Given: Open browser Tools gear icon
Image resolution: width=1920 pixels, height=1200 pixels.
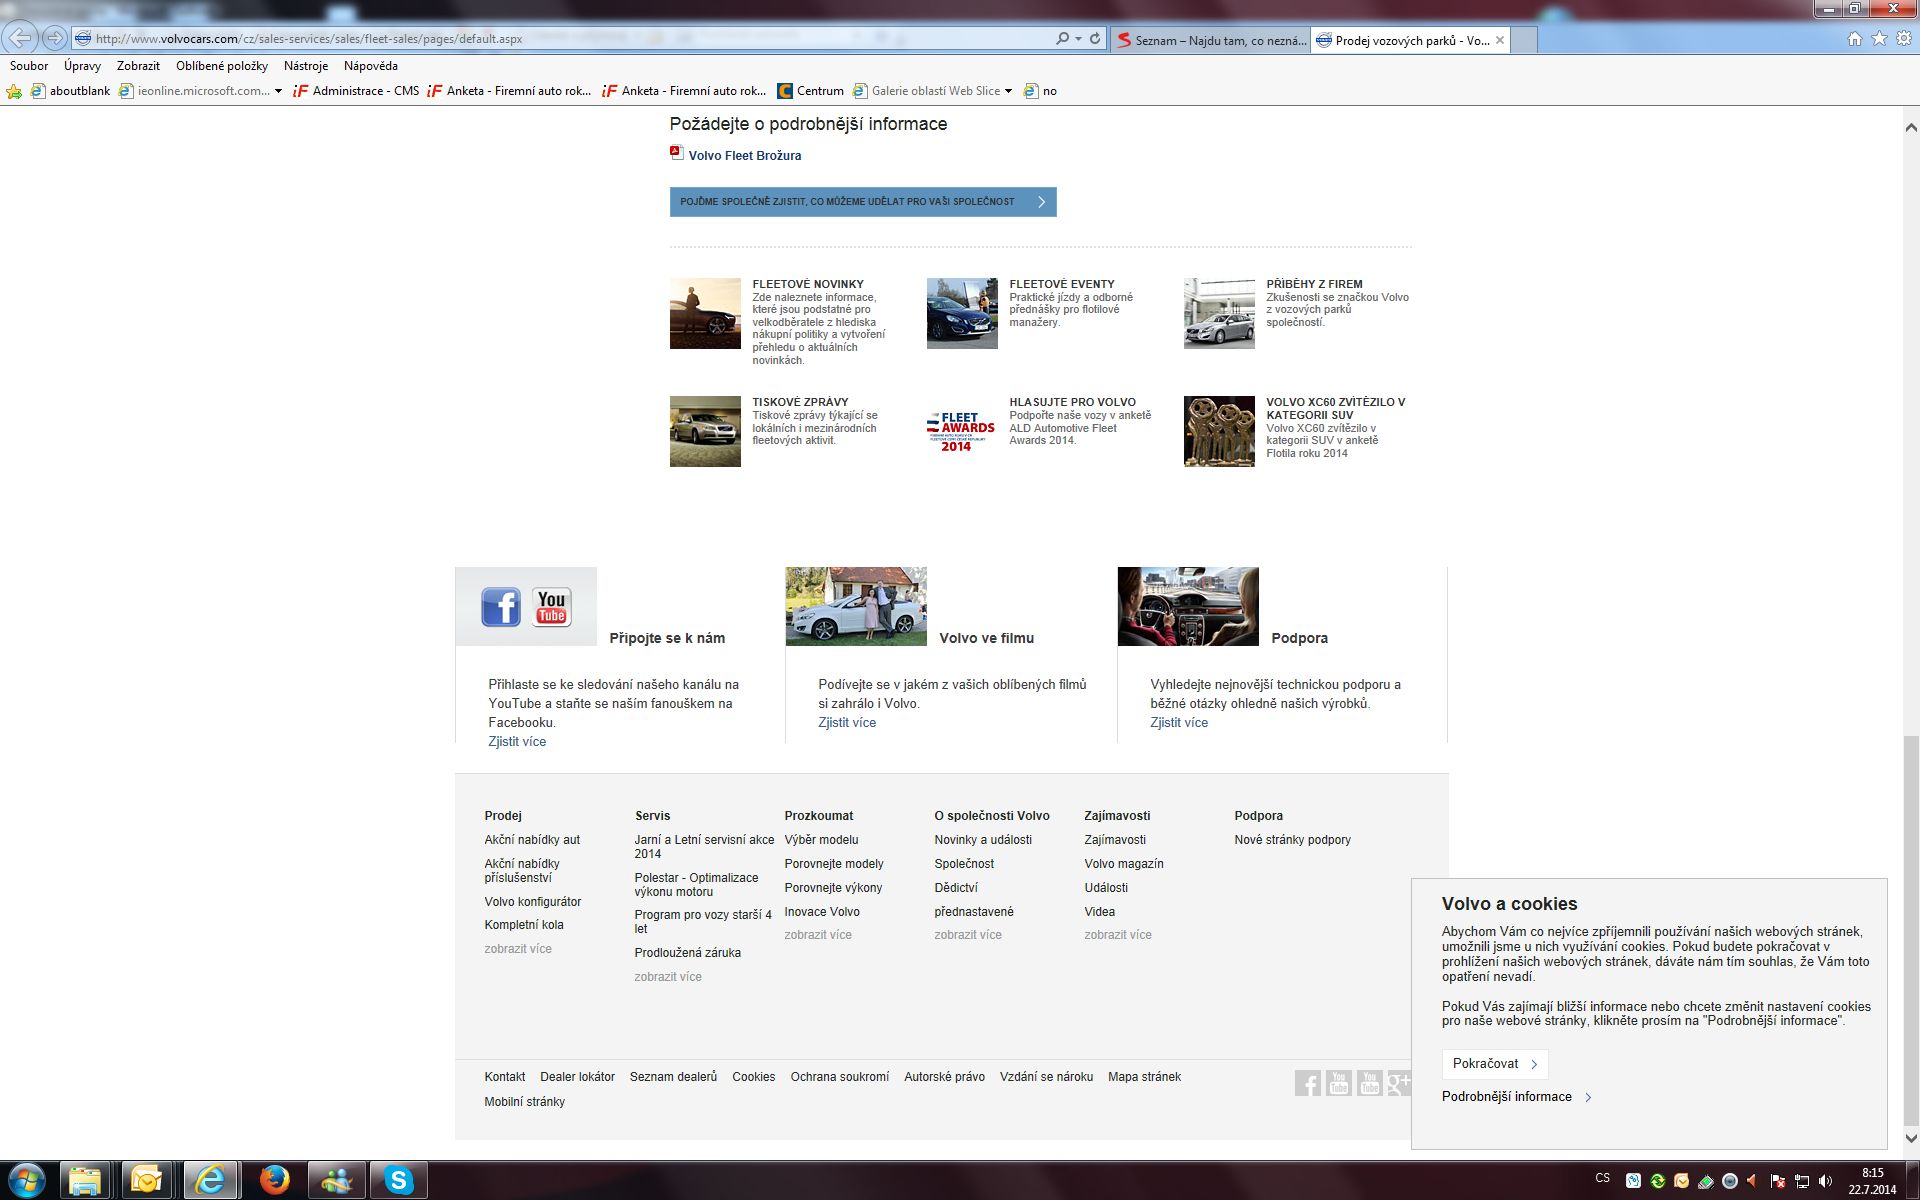Looking at the screenshot, I should click(1904, 39).
